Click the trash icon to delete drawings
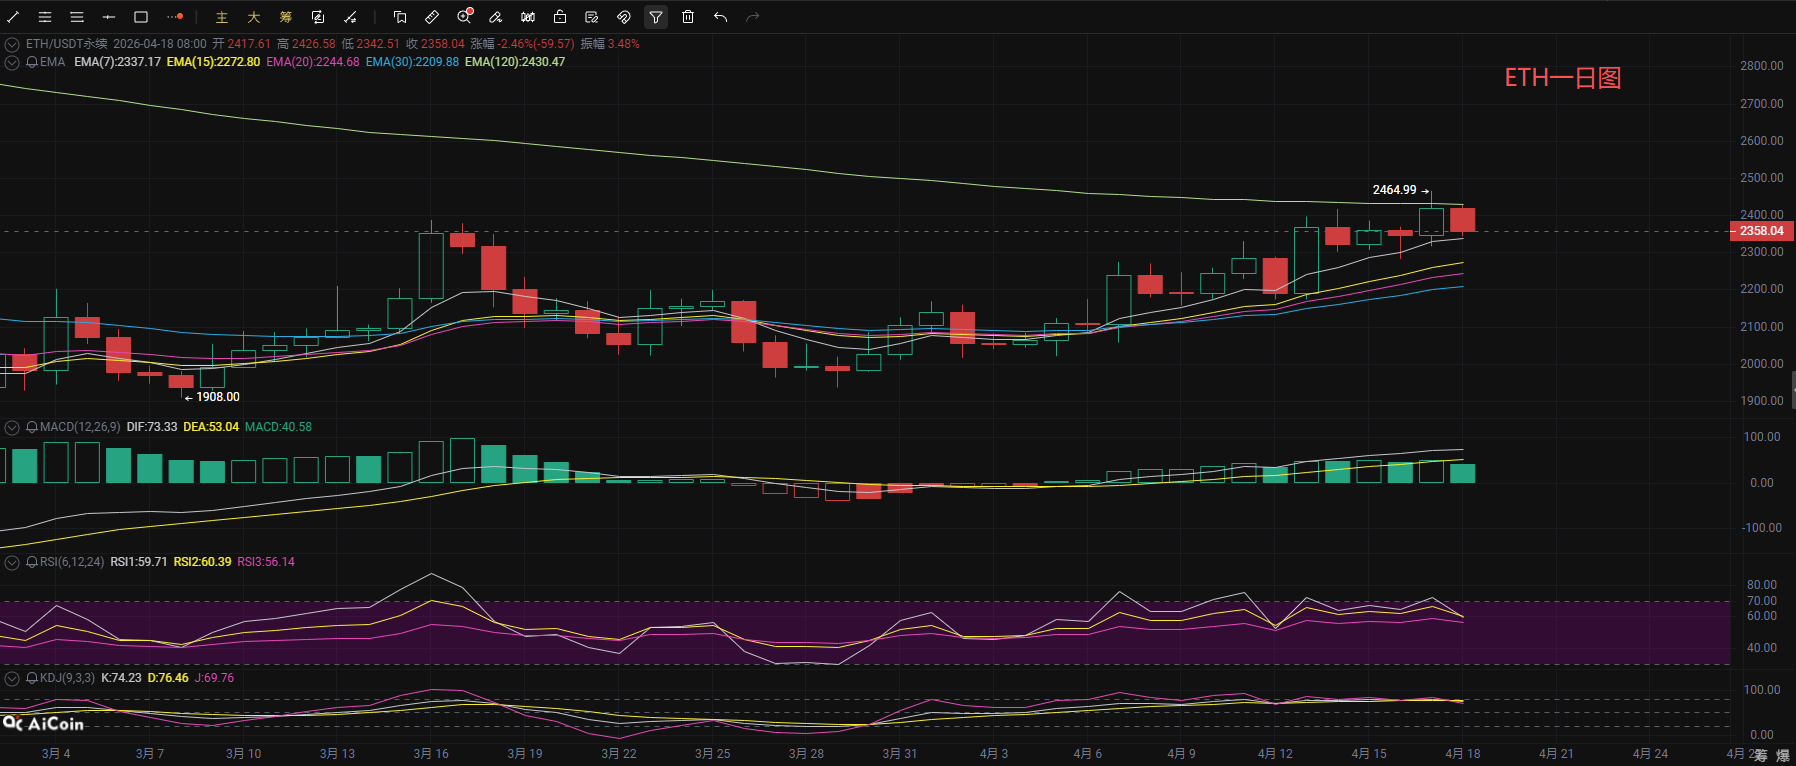The image size is (1796, 766). [688, 17]
